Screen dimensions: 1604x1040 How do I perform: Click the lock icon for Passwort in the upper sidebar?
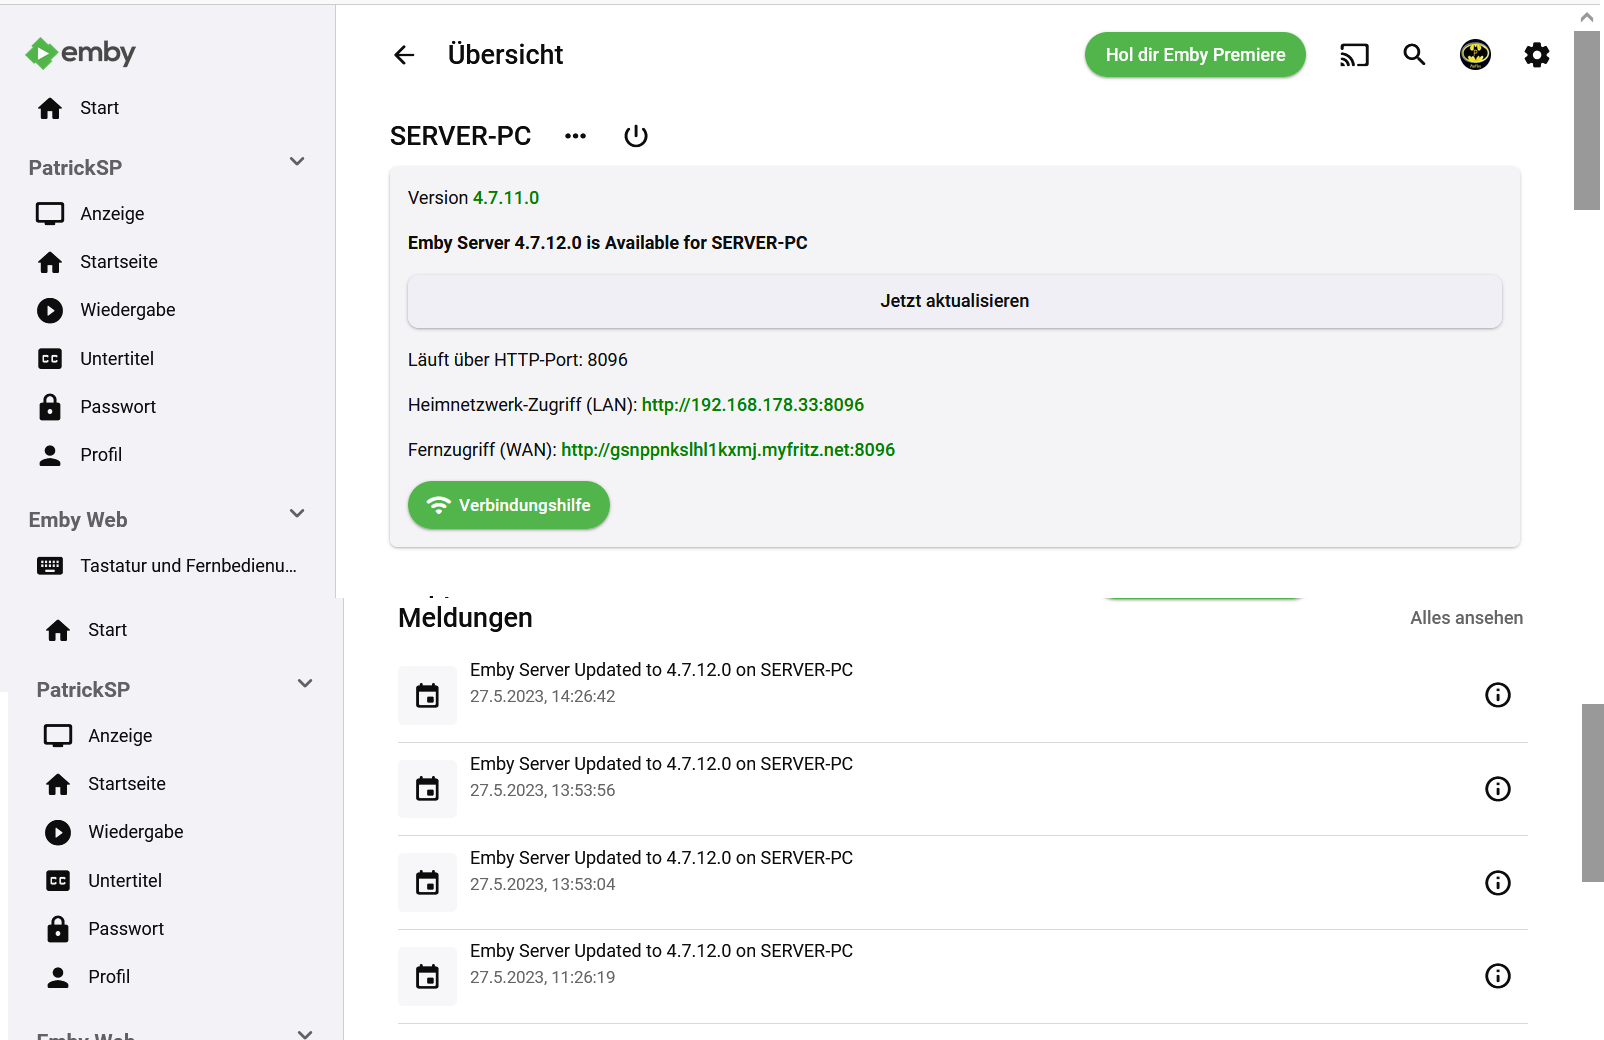pos(50,407)
